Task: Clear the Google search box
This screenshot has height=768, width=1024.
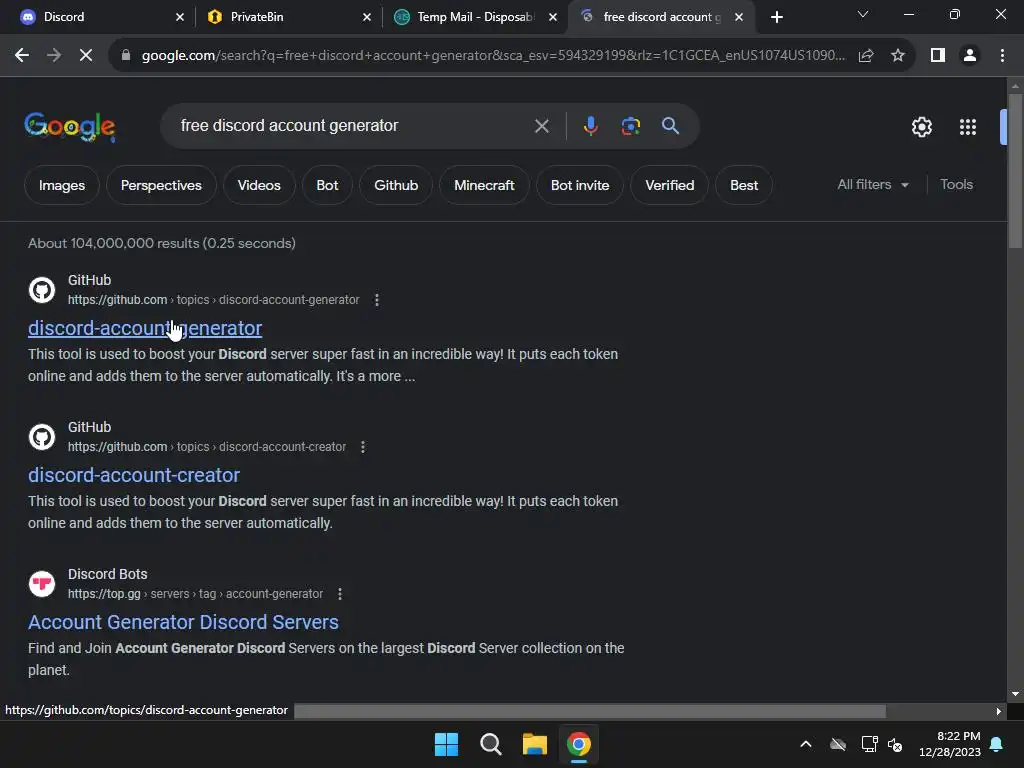Action: tap(541, 126)
